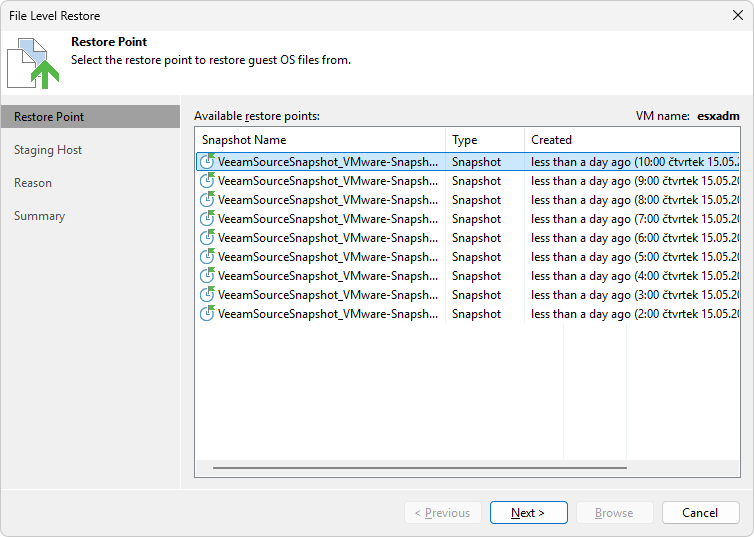Click the Next > button
The image size is (754, 537).
point(528,512)
